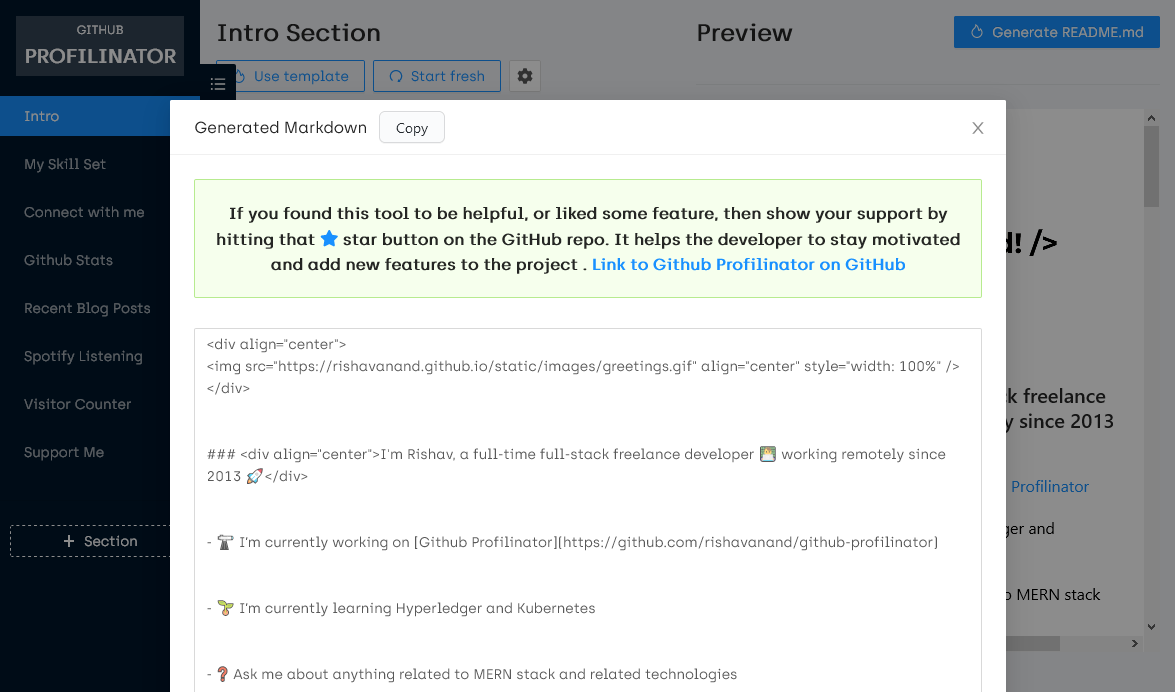Click the settings gear icon
Image resolution: width=1175 pixels, height=692 pixels.
pyautogui.click(x=525, y=76)
